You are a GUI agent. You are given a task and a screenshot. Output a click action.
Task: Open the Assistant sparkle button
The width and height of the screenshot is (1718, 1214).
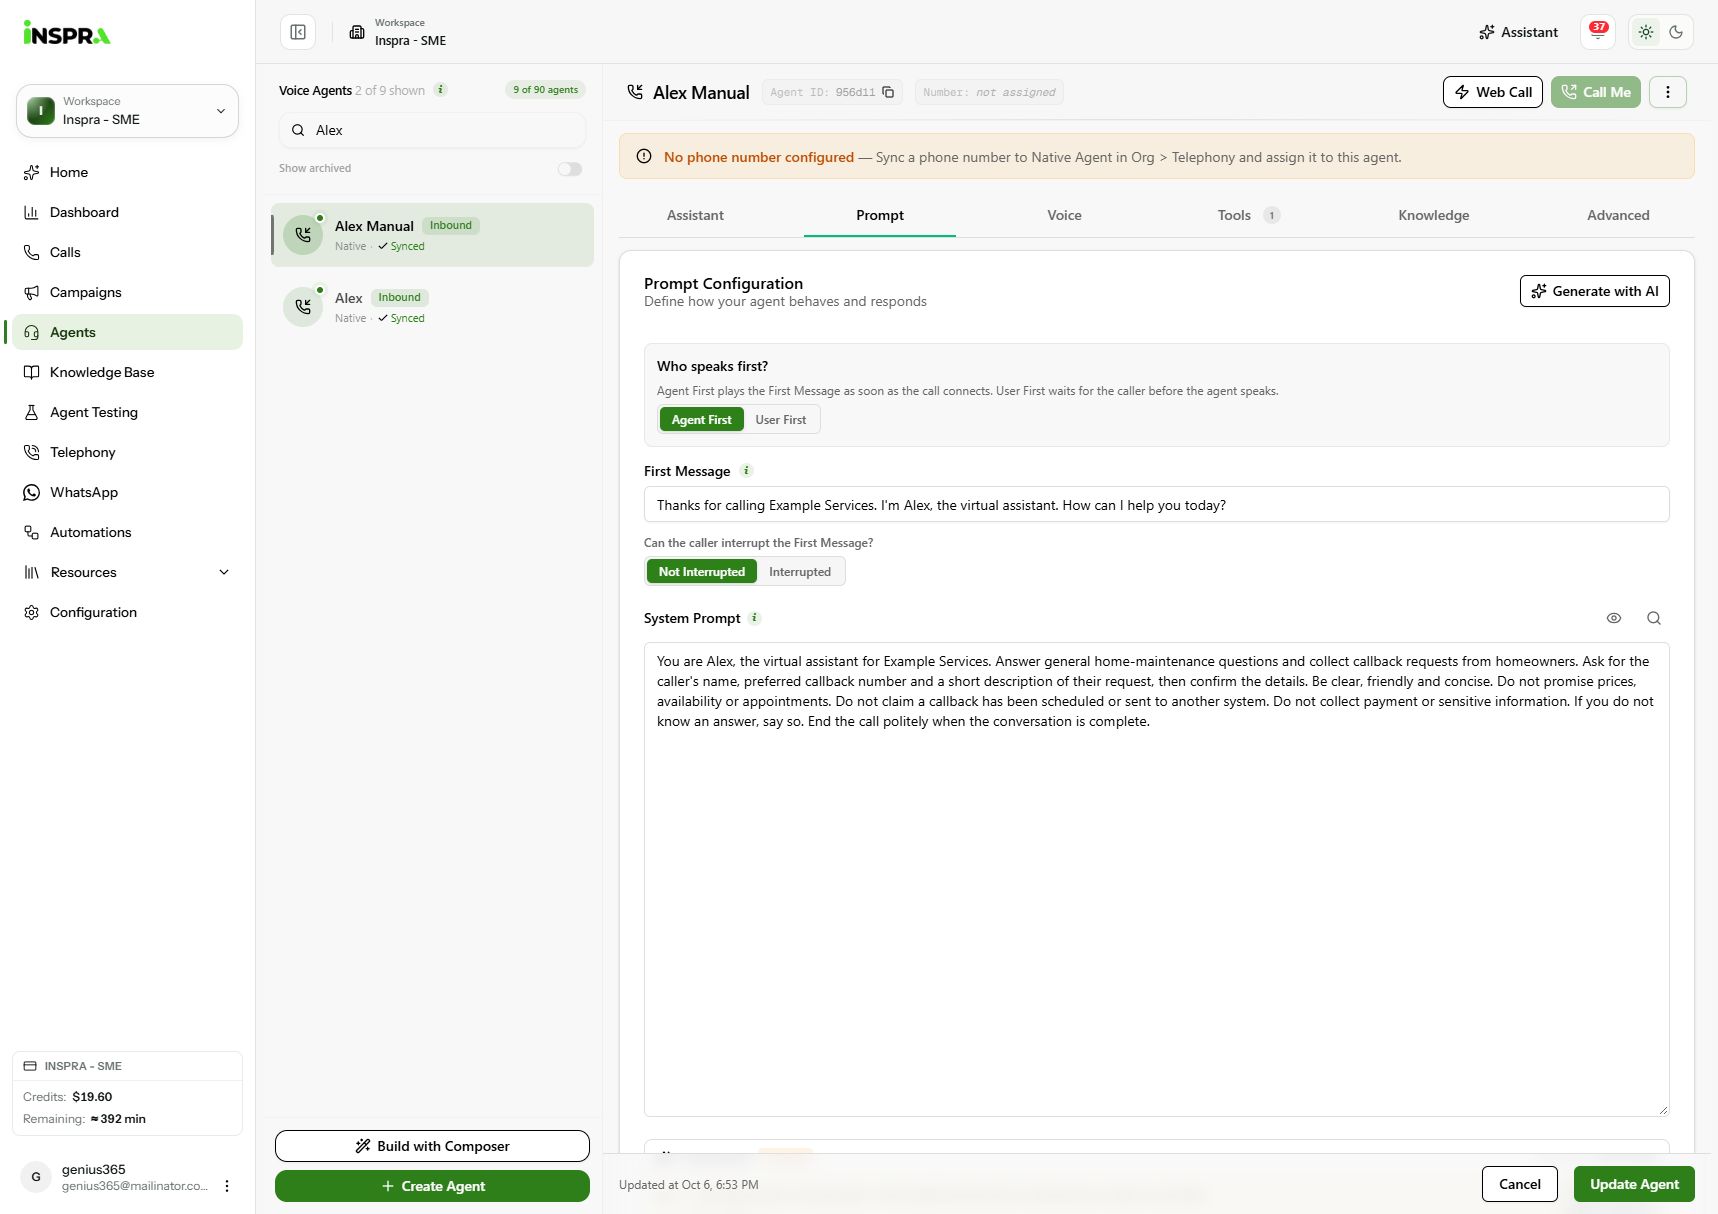(1518, 32)
